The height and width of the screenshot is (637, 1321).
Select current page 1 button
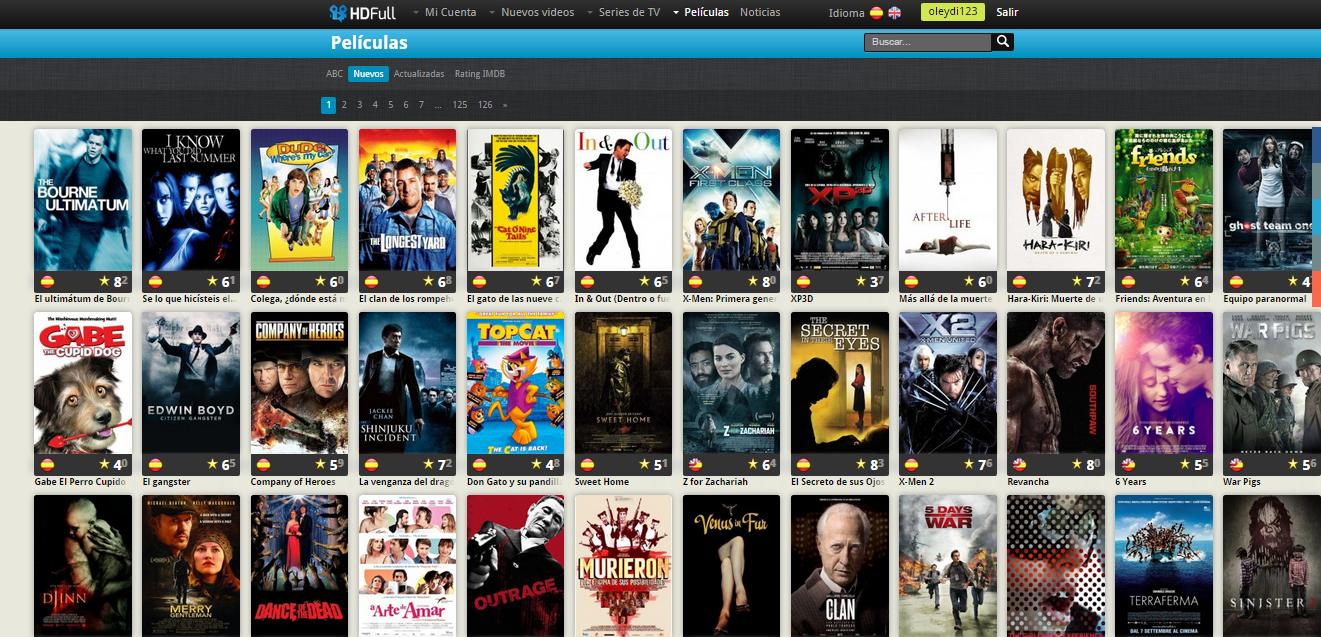pyautogui.click(x=328, y=104)
